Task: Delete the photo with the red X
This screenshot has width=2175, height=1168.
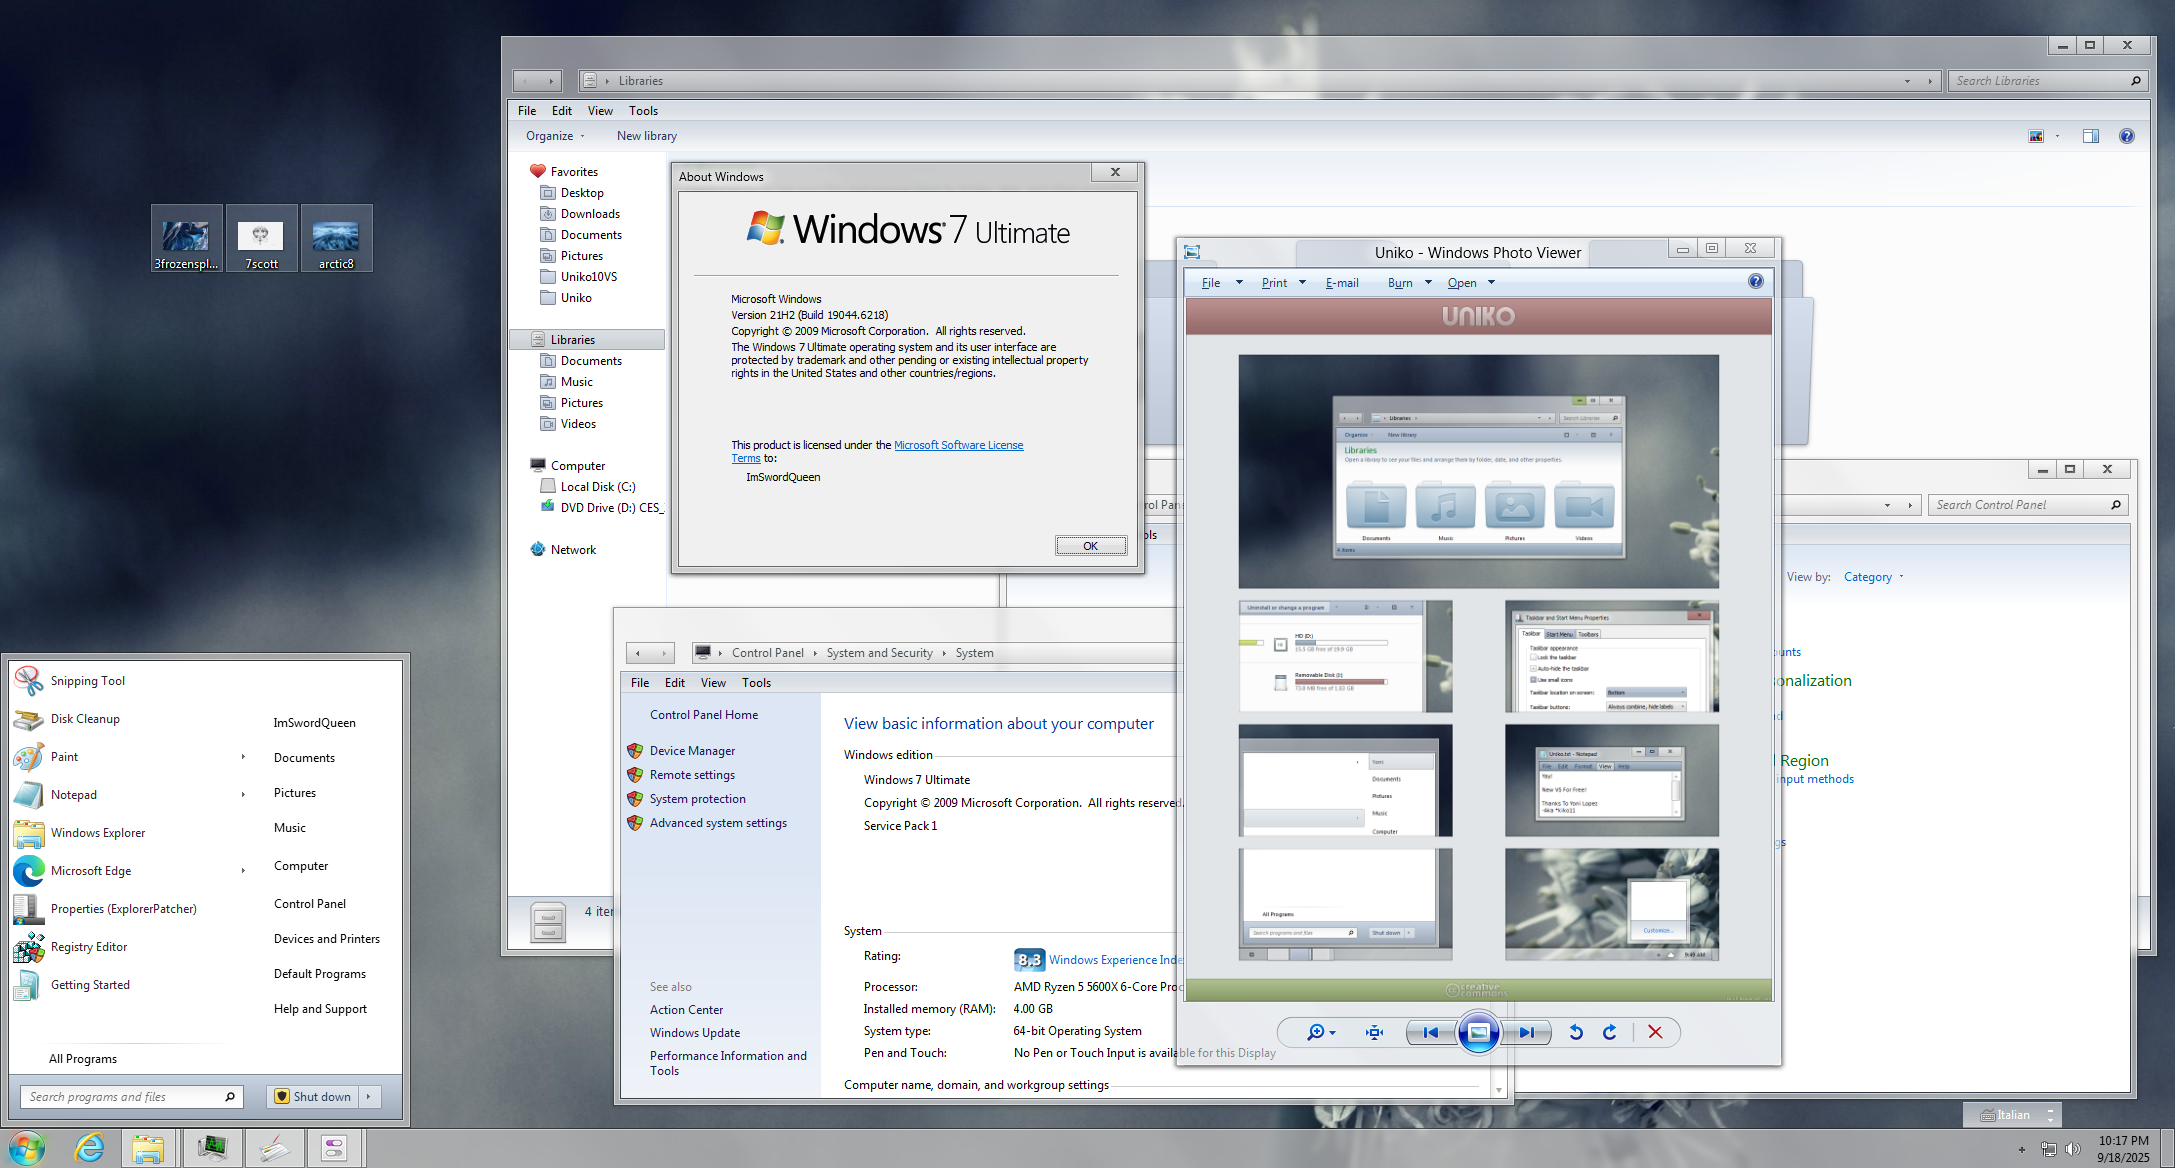Action: 1655,1032
